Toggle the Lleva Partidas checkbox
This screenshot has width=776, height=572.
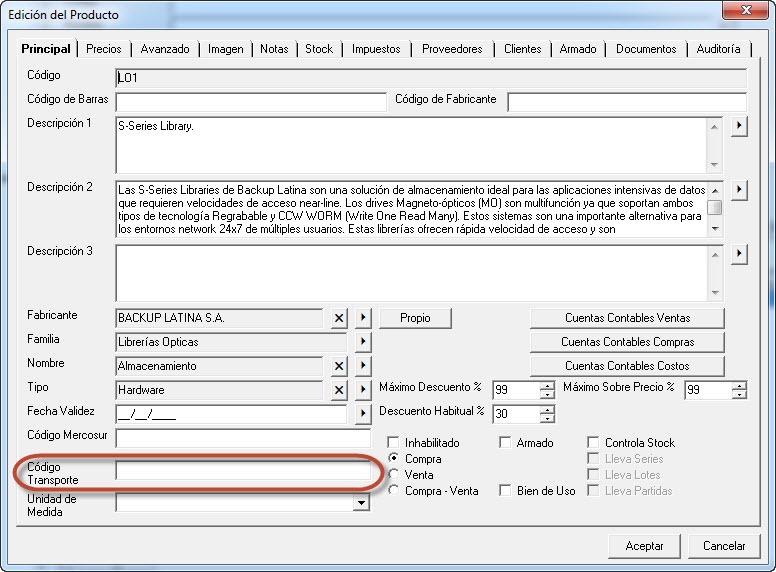pos(593,490)
